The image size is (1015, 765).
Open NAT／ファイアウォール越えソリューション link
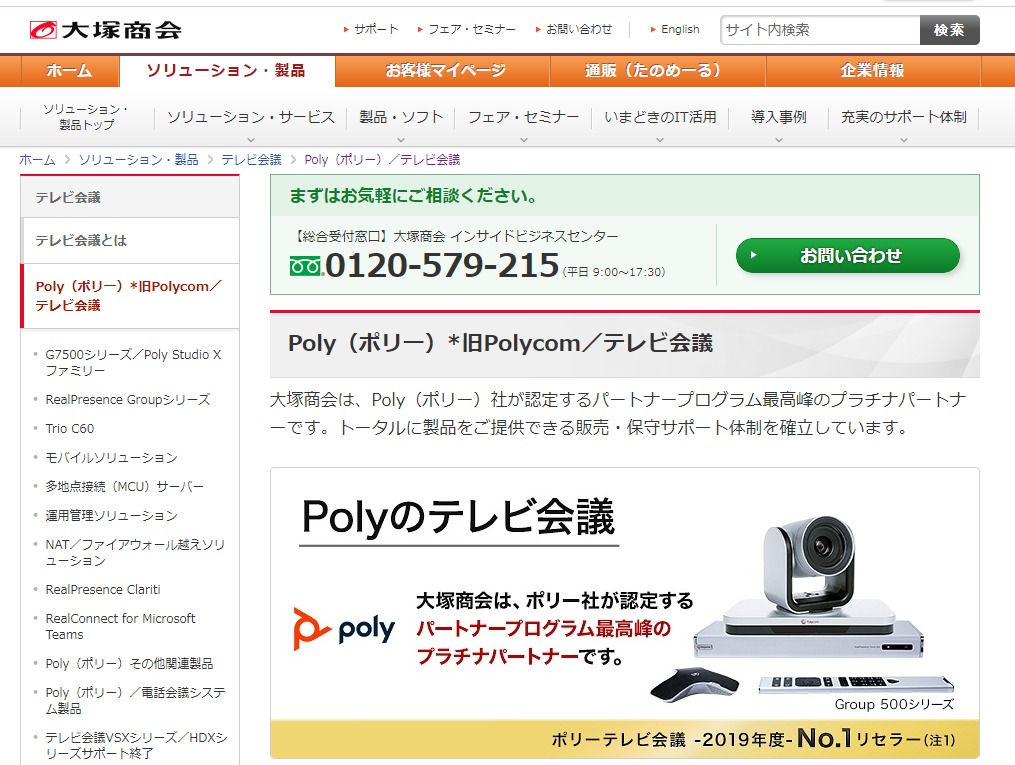click(x=135, y=553)
